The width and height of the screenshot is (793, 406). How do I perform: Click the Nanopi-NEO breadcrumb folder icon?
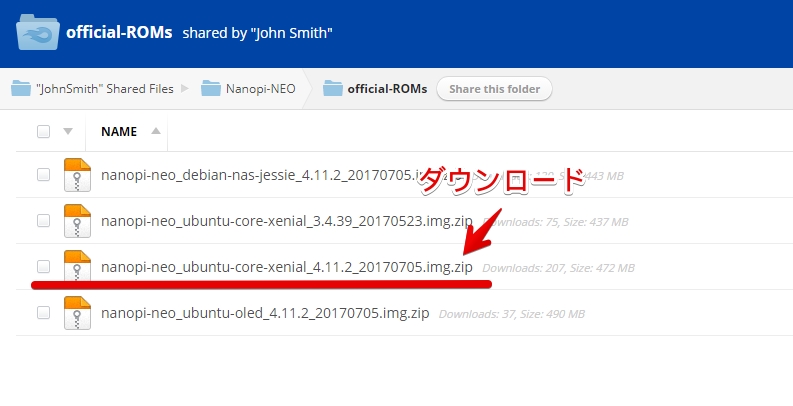click(x=211, y=88)
